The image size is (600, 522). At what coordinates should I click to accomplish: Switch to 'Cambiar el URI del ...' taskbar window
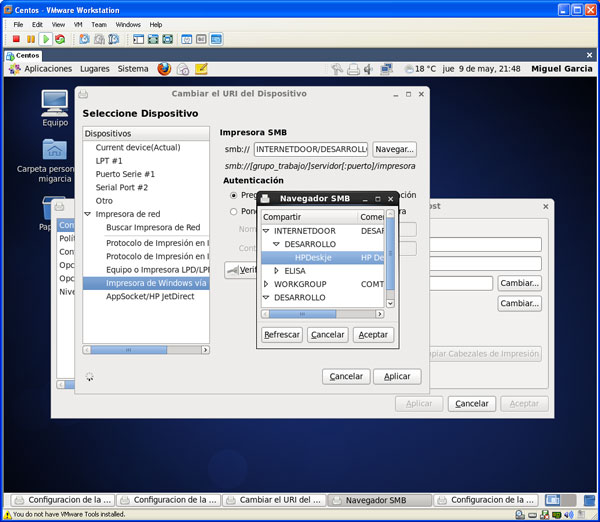pyautogui.click(x=274, y=500)
